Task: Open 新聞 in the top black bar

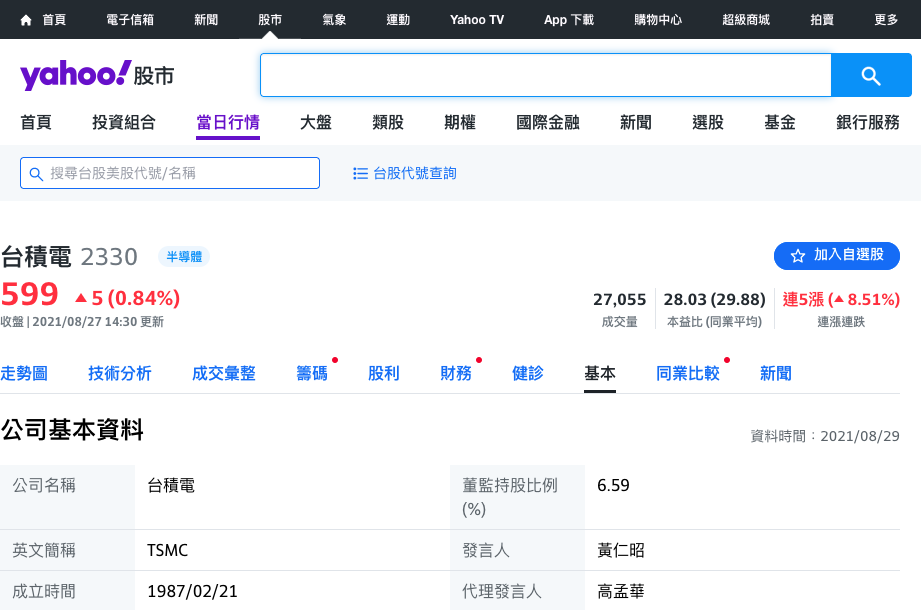Action: (x=206, y=20)
